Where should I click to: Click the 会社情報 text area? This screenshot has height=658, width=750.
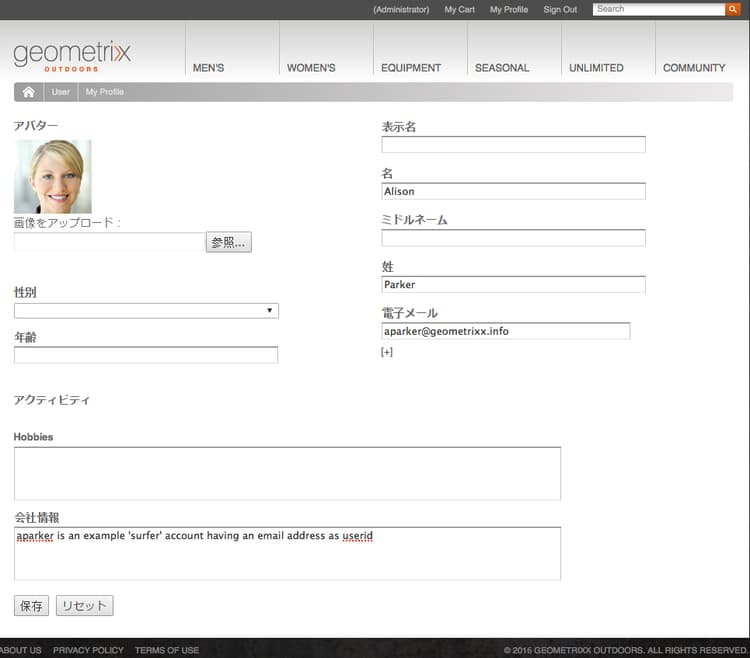[287, 553]
